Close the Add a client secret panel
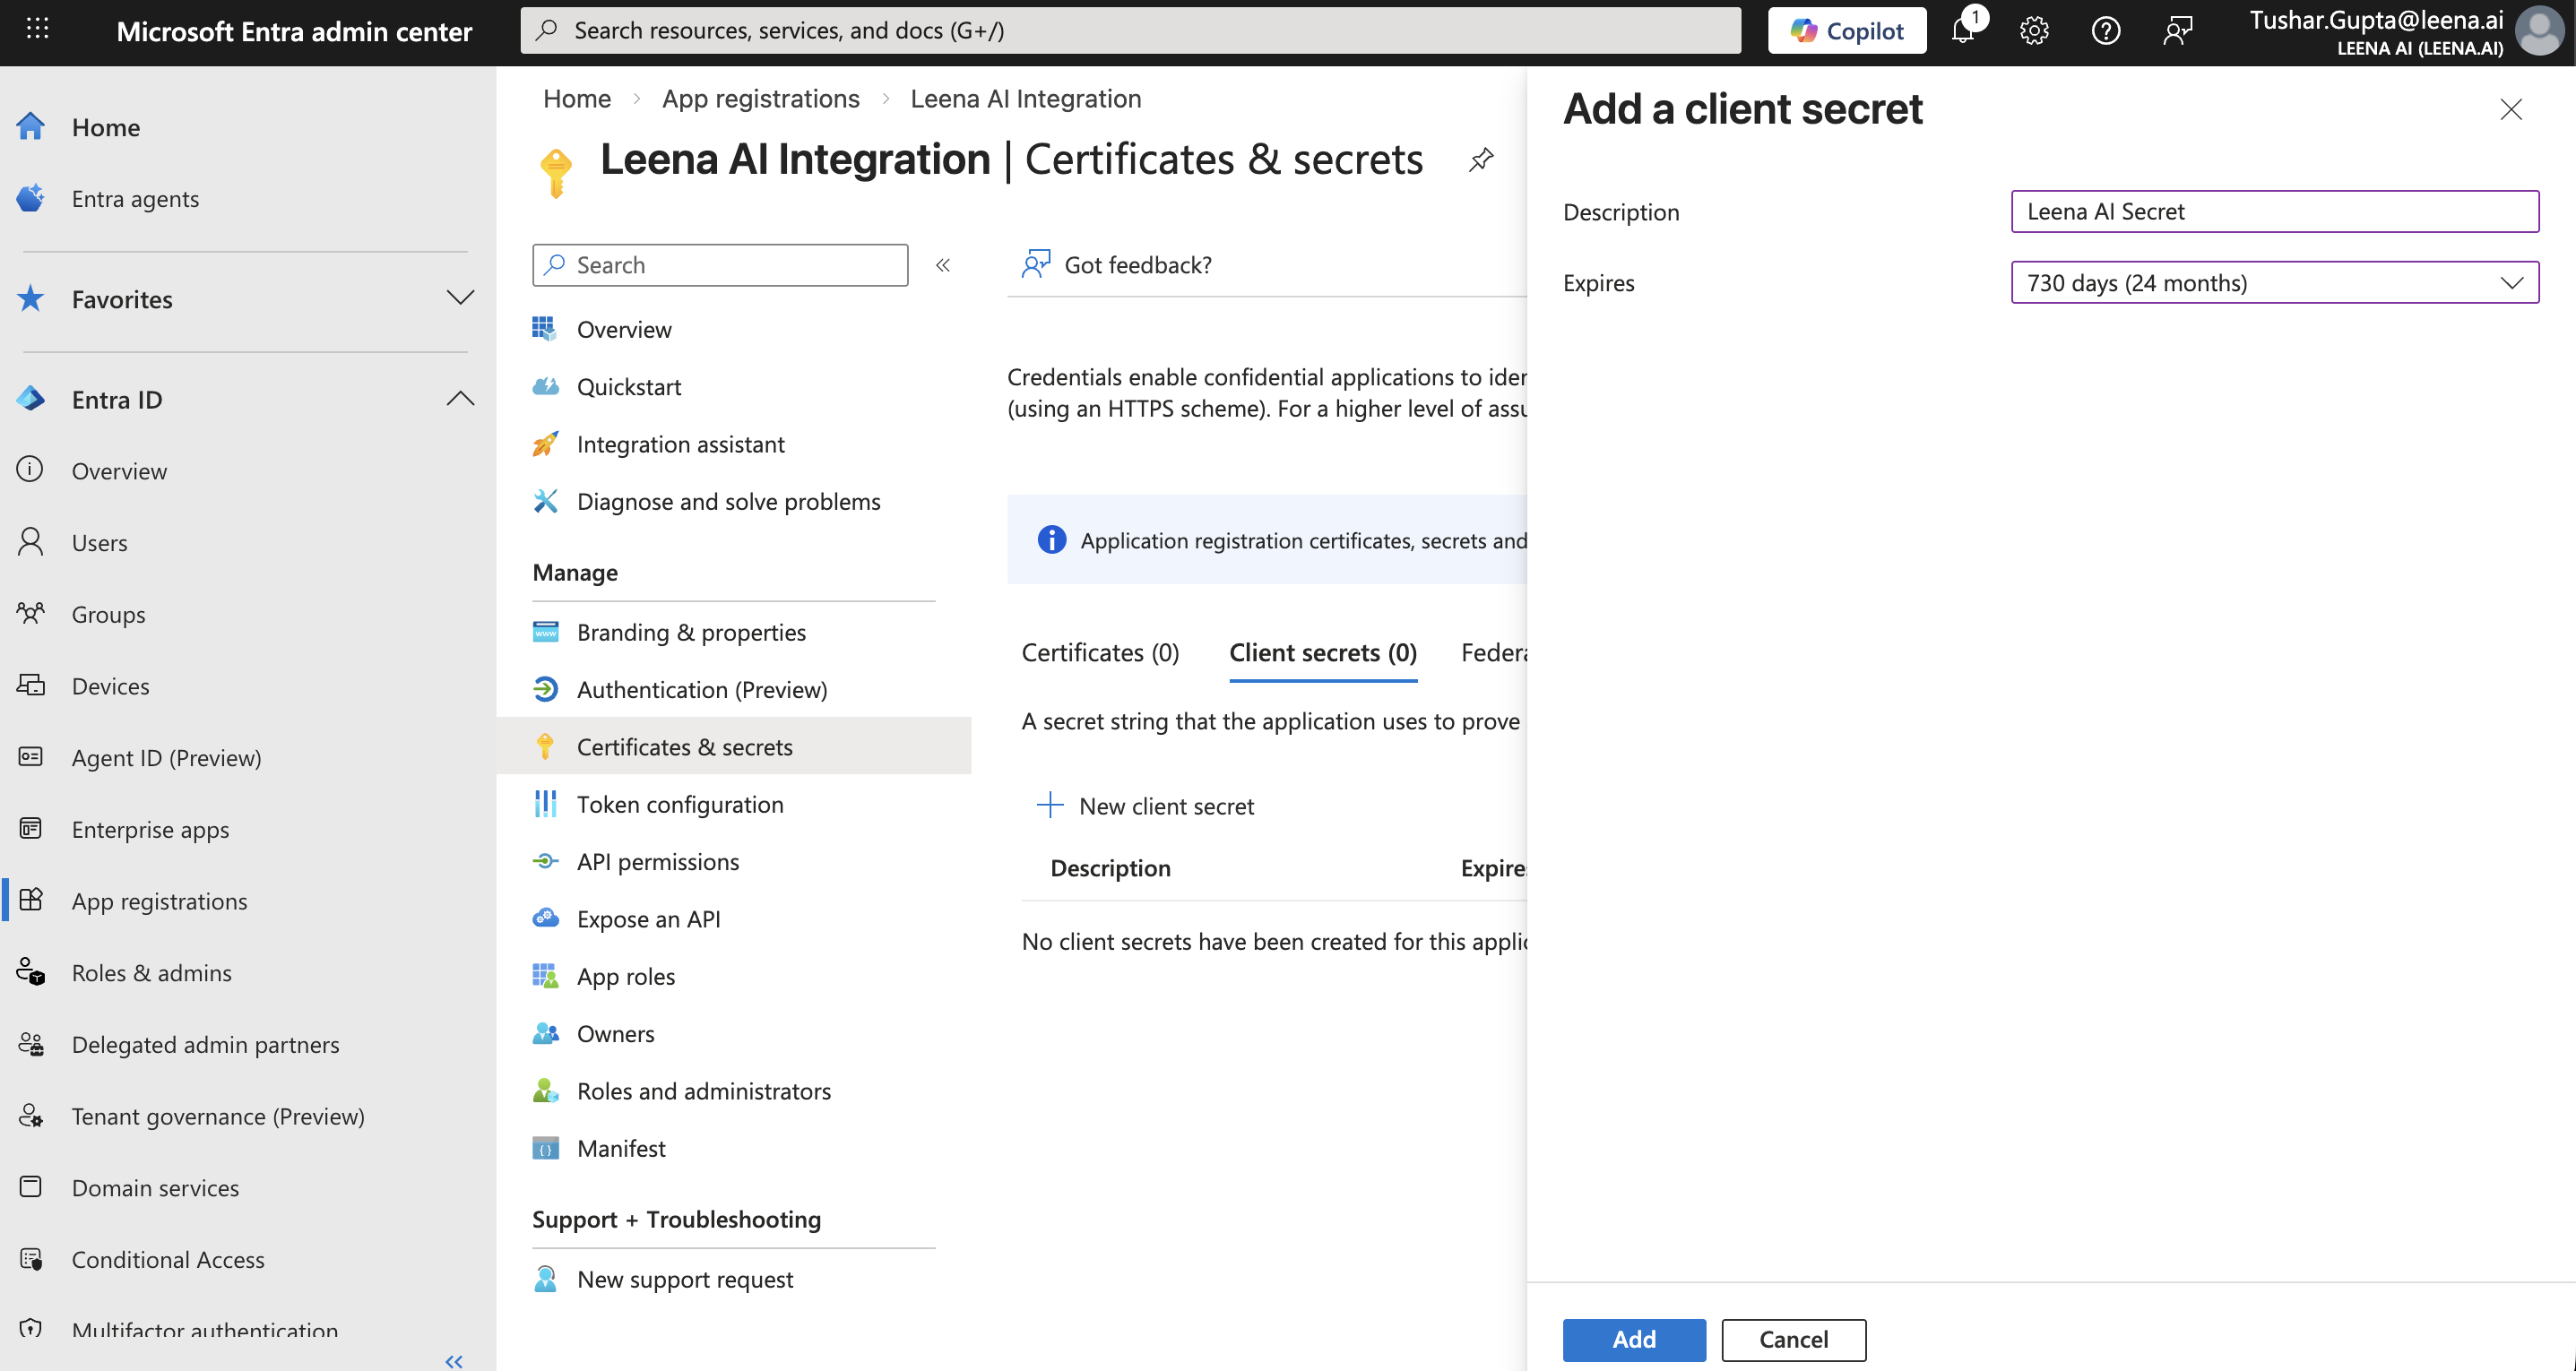Viewport: 2576px width, 1371px height. coord(2511,109)
